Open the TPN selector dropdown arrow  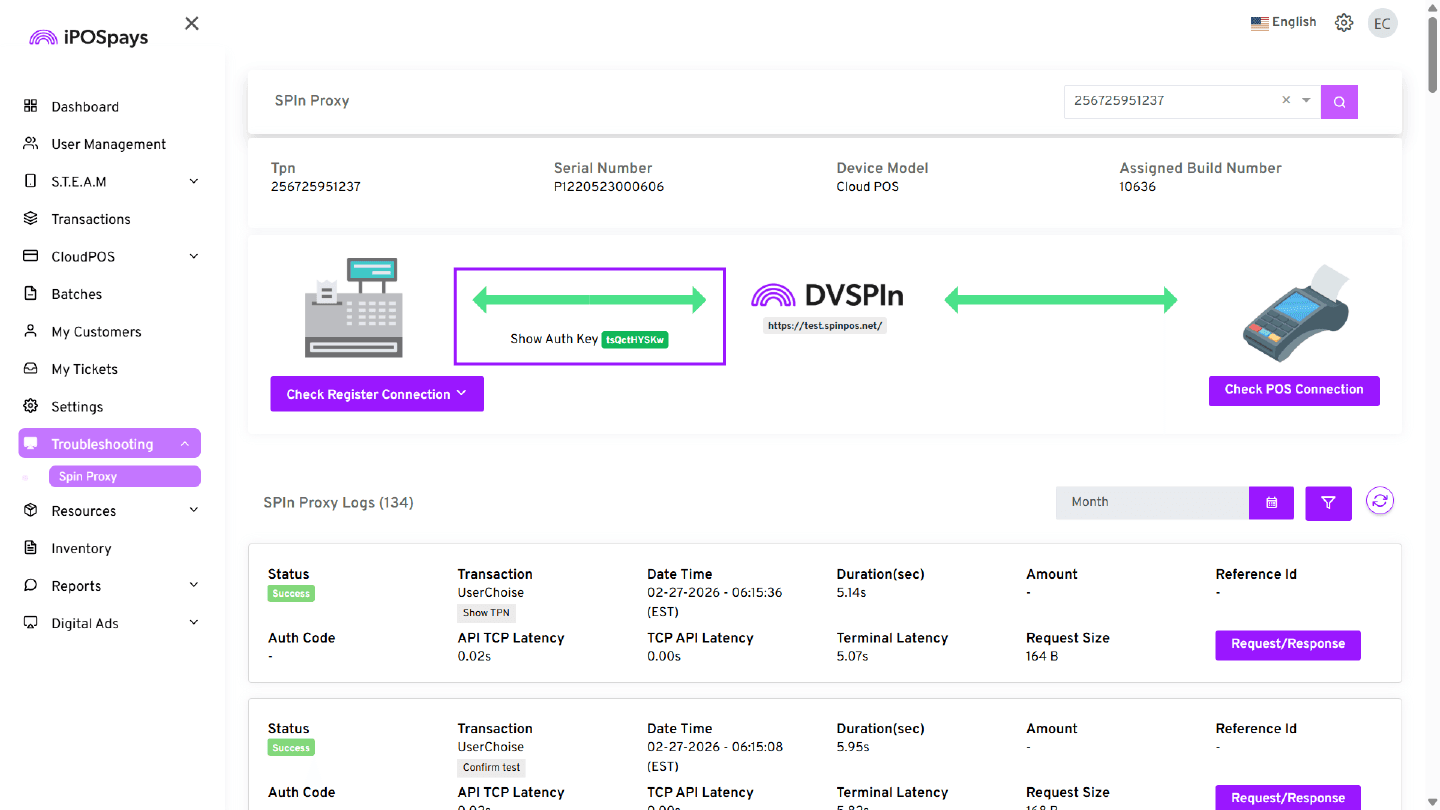[x=1306, y=101]
